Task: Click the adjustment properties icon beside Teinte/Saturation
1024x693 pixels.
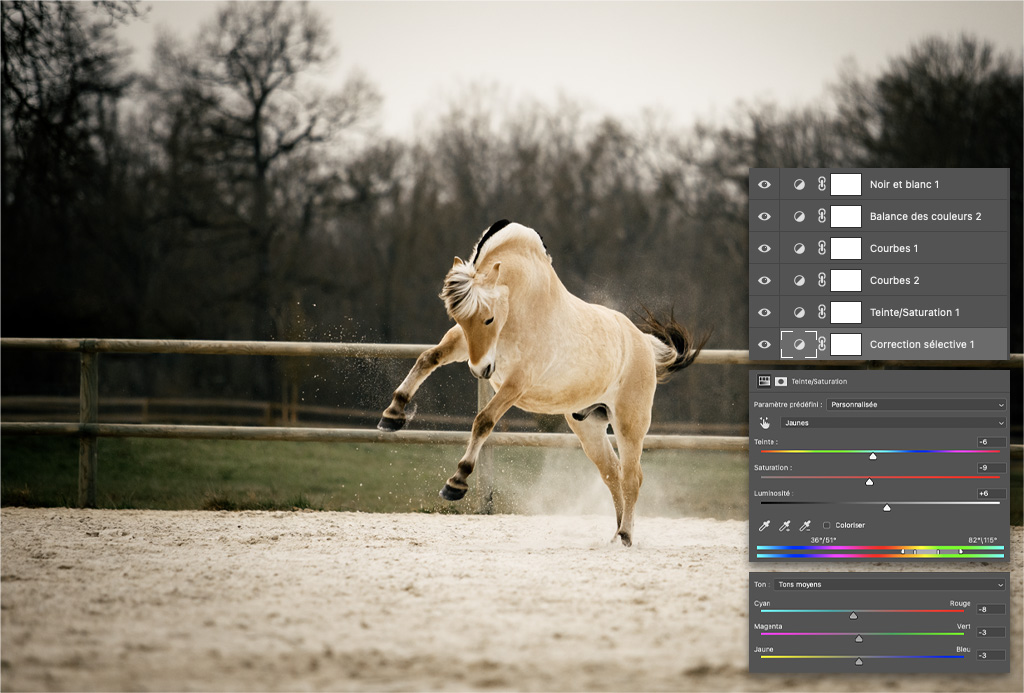Action: 763,381
